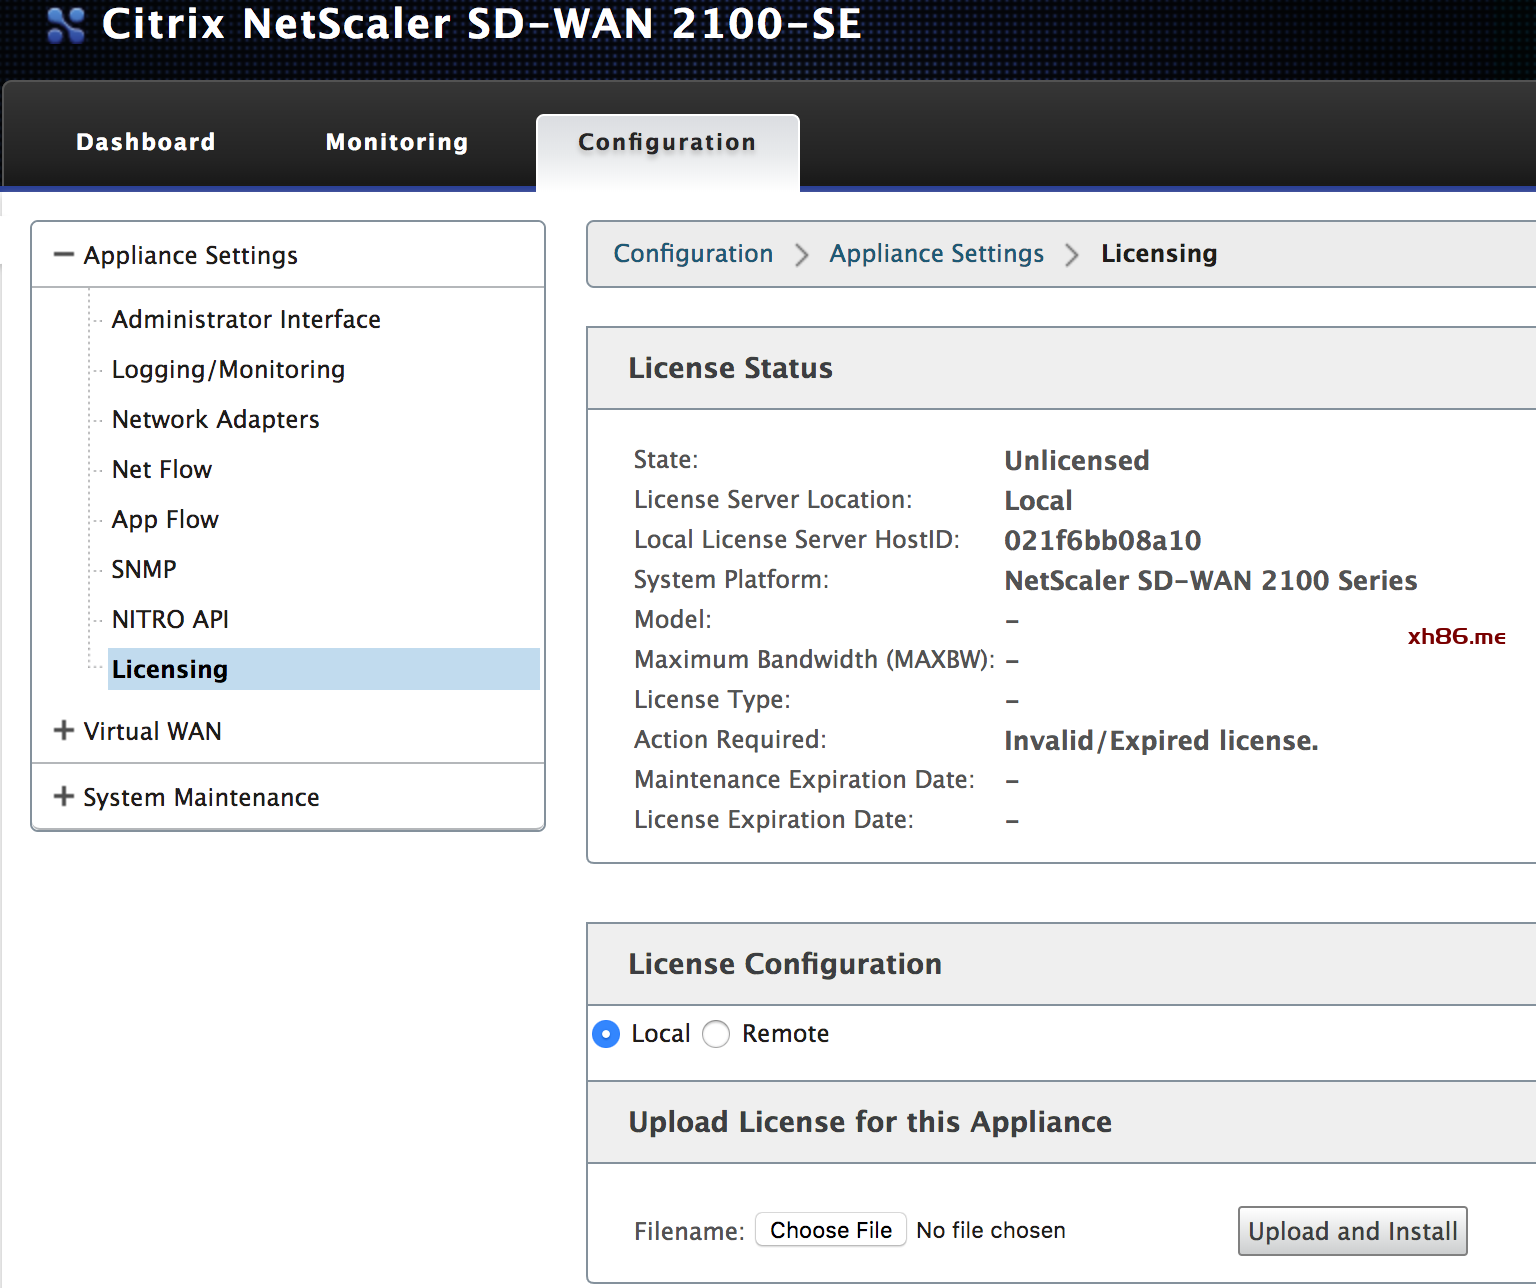Image resolution: width=1536 pixels, height=1288 pixels.
Task: Click the Licensing breadcrumb text
Action: (1159, 253)
